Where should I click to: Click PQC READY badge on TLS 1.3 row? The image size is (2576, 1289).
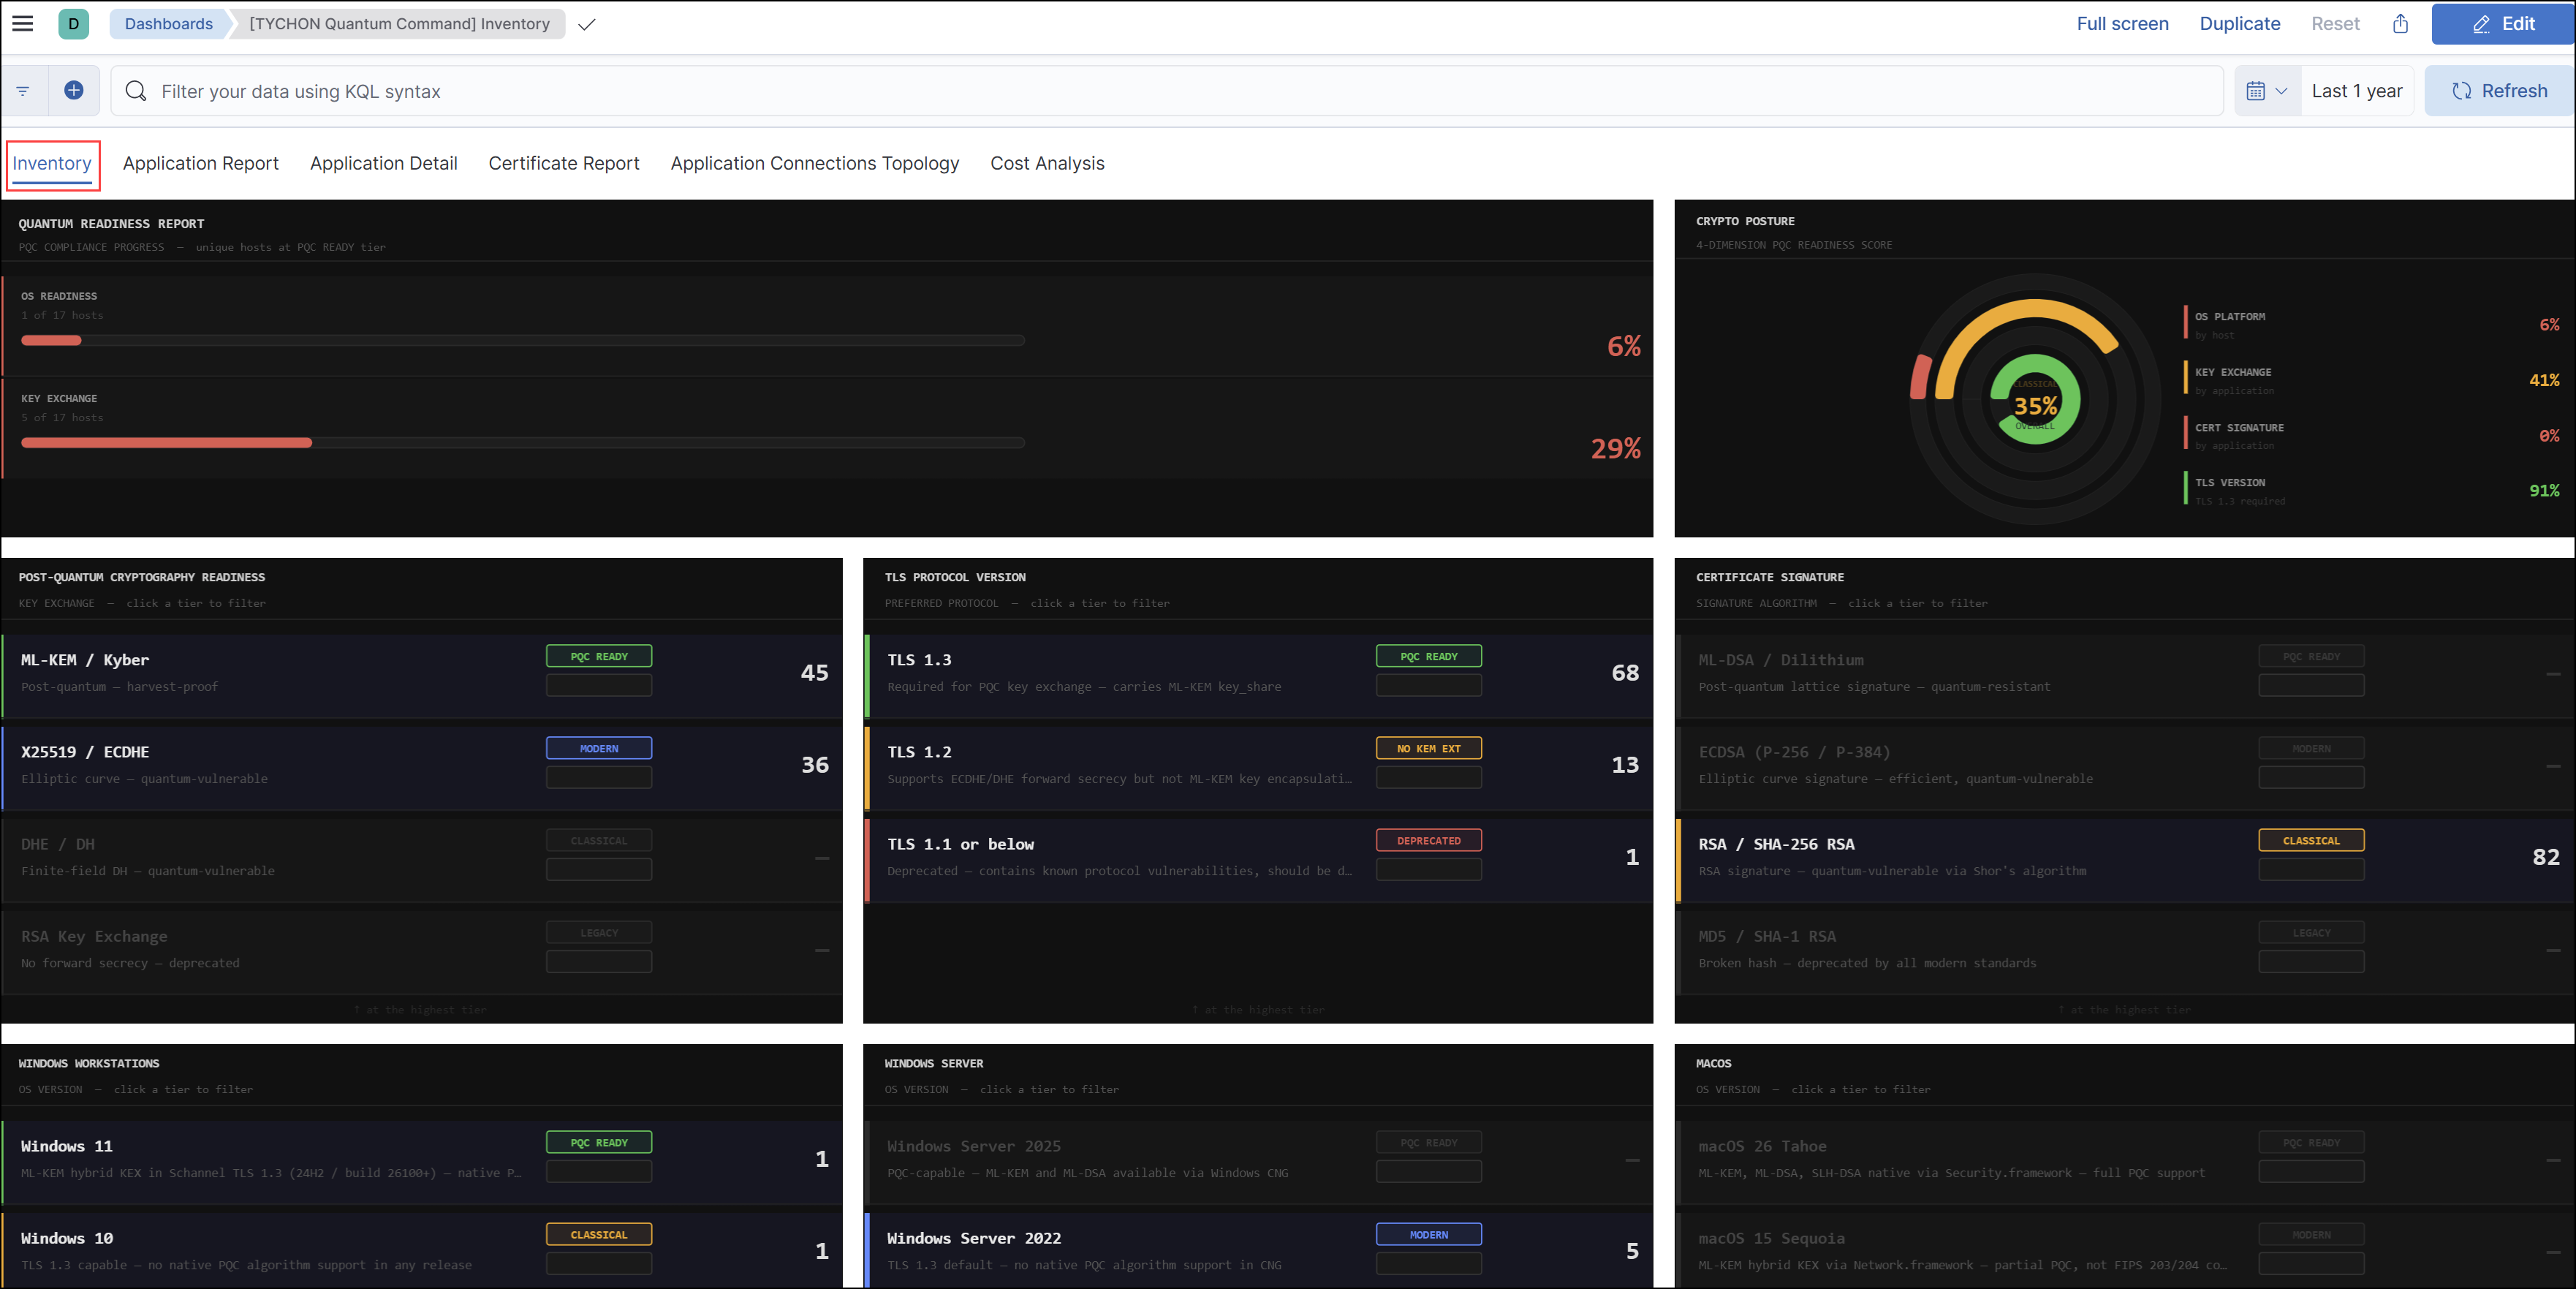[x=1428, y=656]
